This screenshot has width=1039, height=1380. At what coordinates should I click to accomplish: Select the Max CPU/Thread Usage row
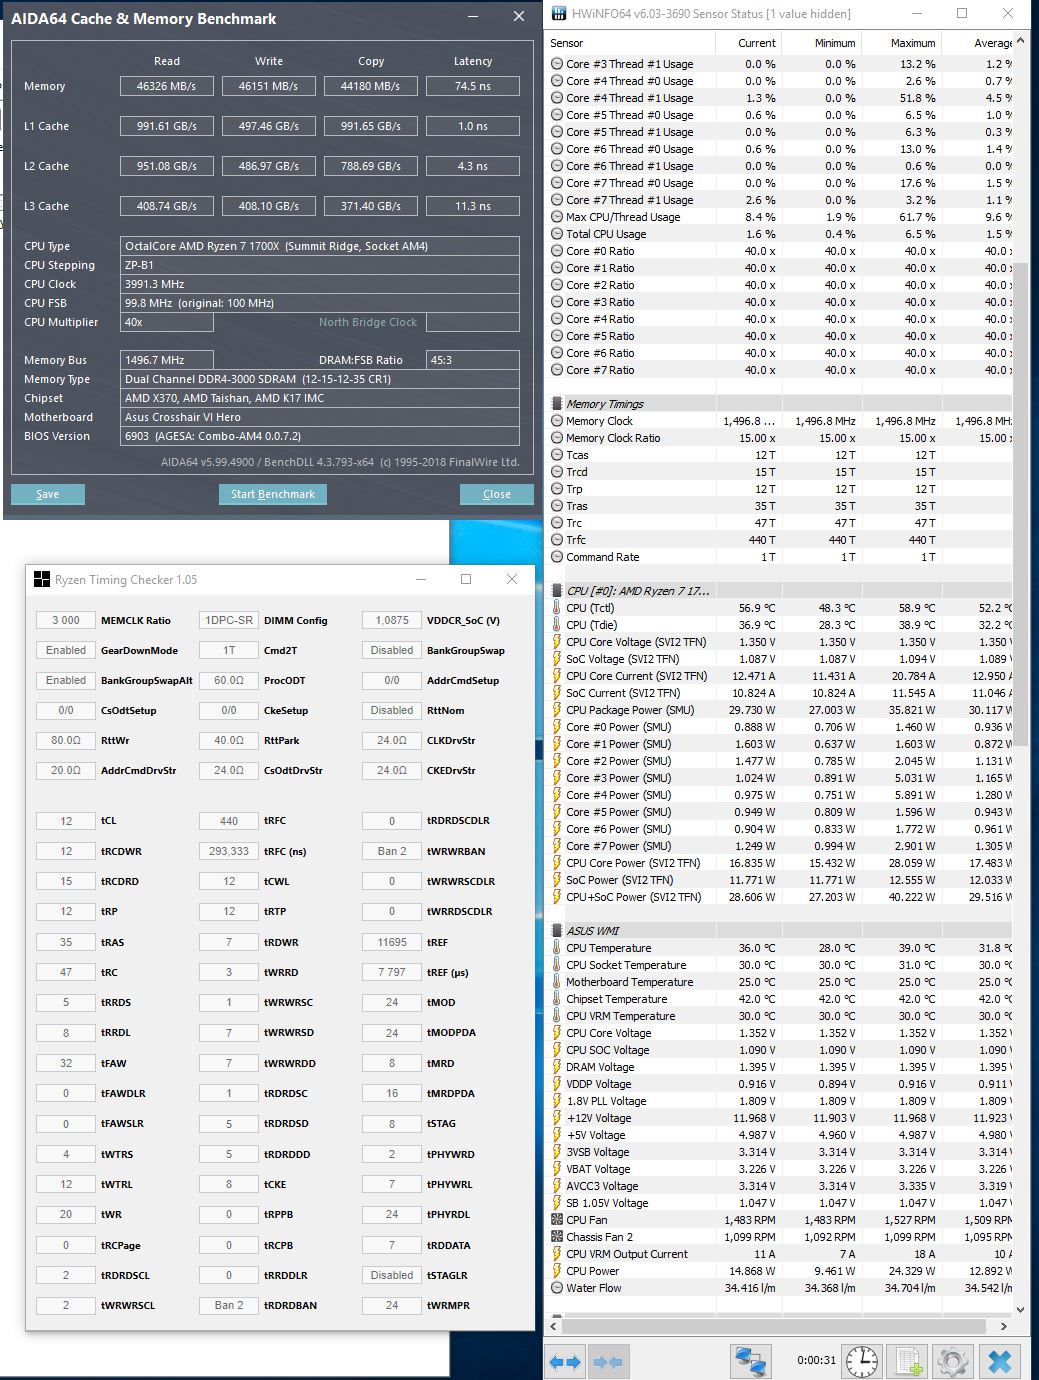coord(780,217)
